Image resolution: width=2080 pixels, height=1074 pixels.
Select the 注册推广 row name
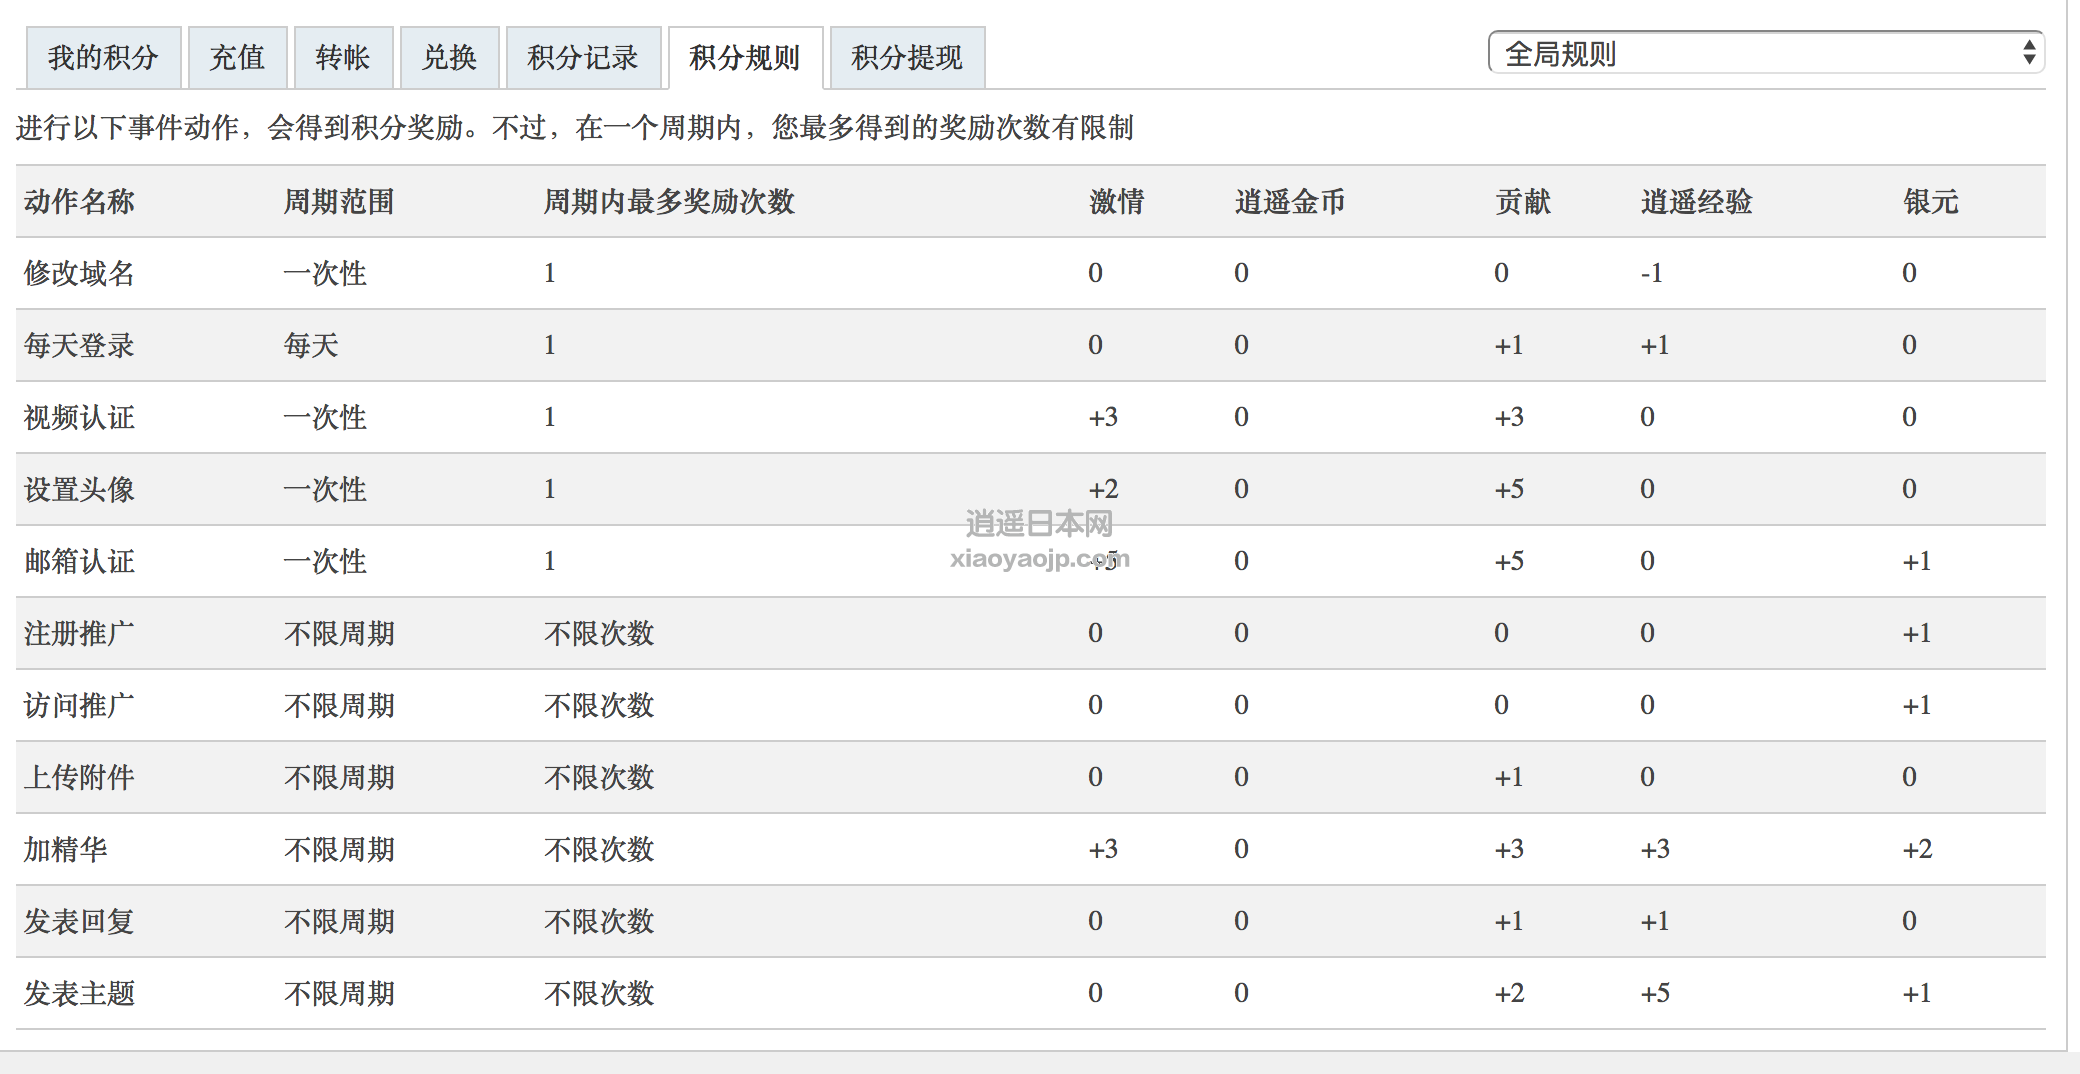point(79,633)
